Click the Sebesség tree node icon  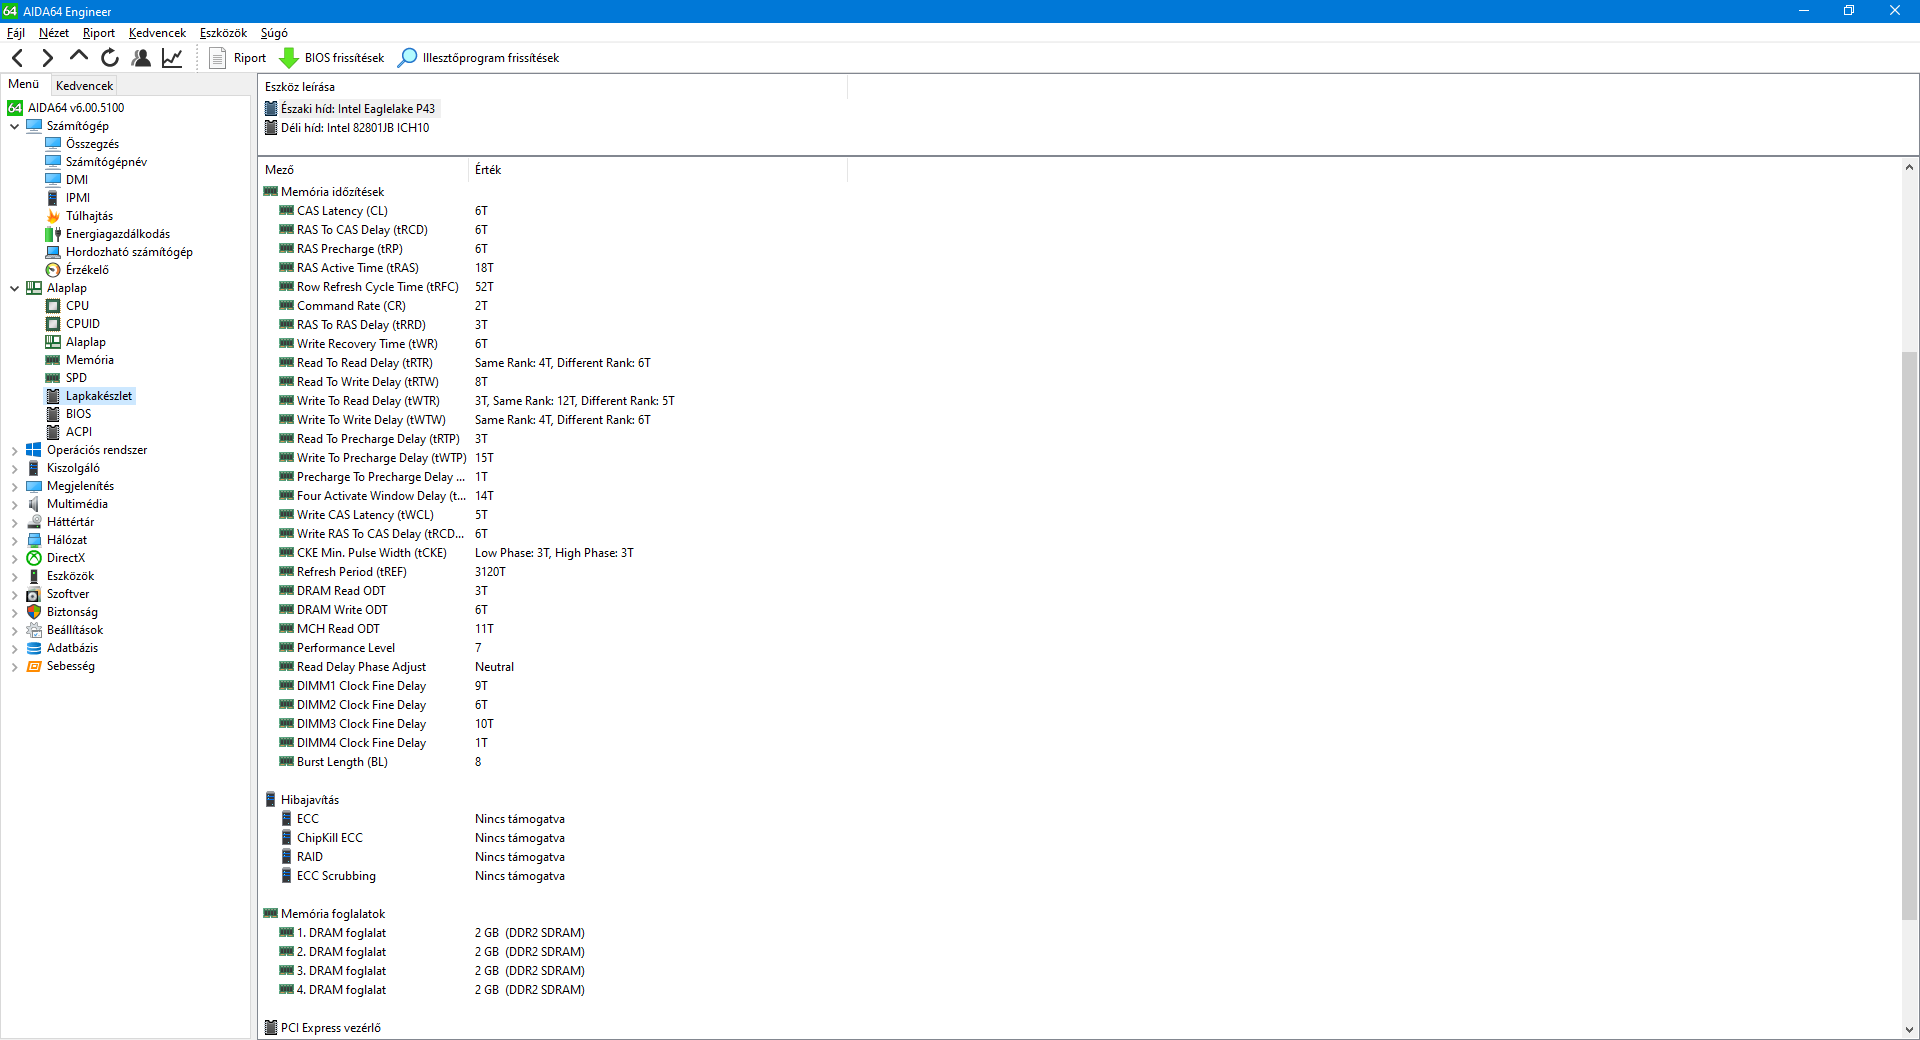tap(34, 666)
